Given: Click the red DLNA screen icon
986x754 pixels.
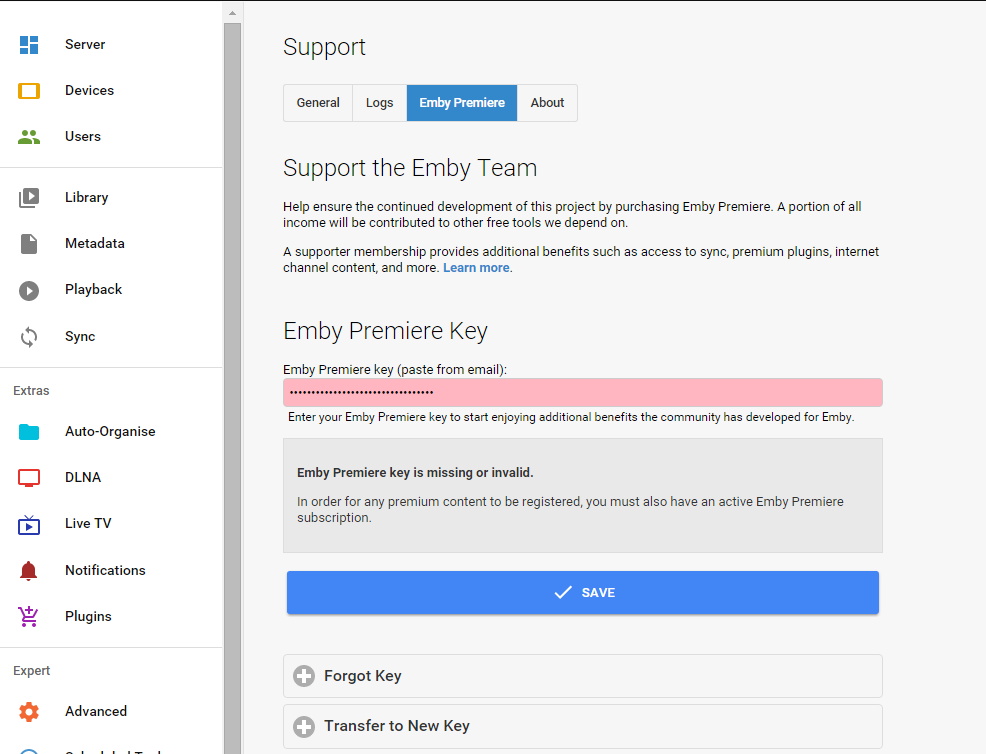Looking at the screenshot, I should click(x=29, y=478).
